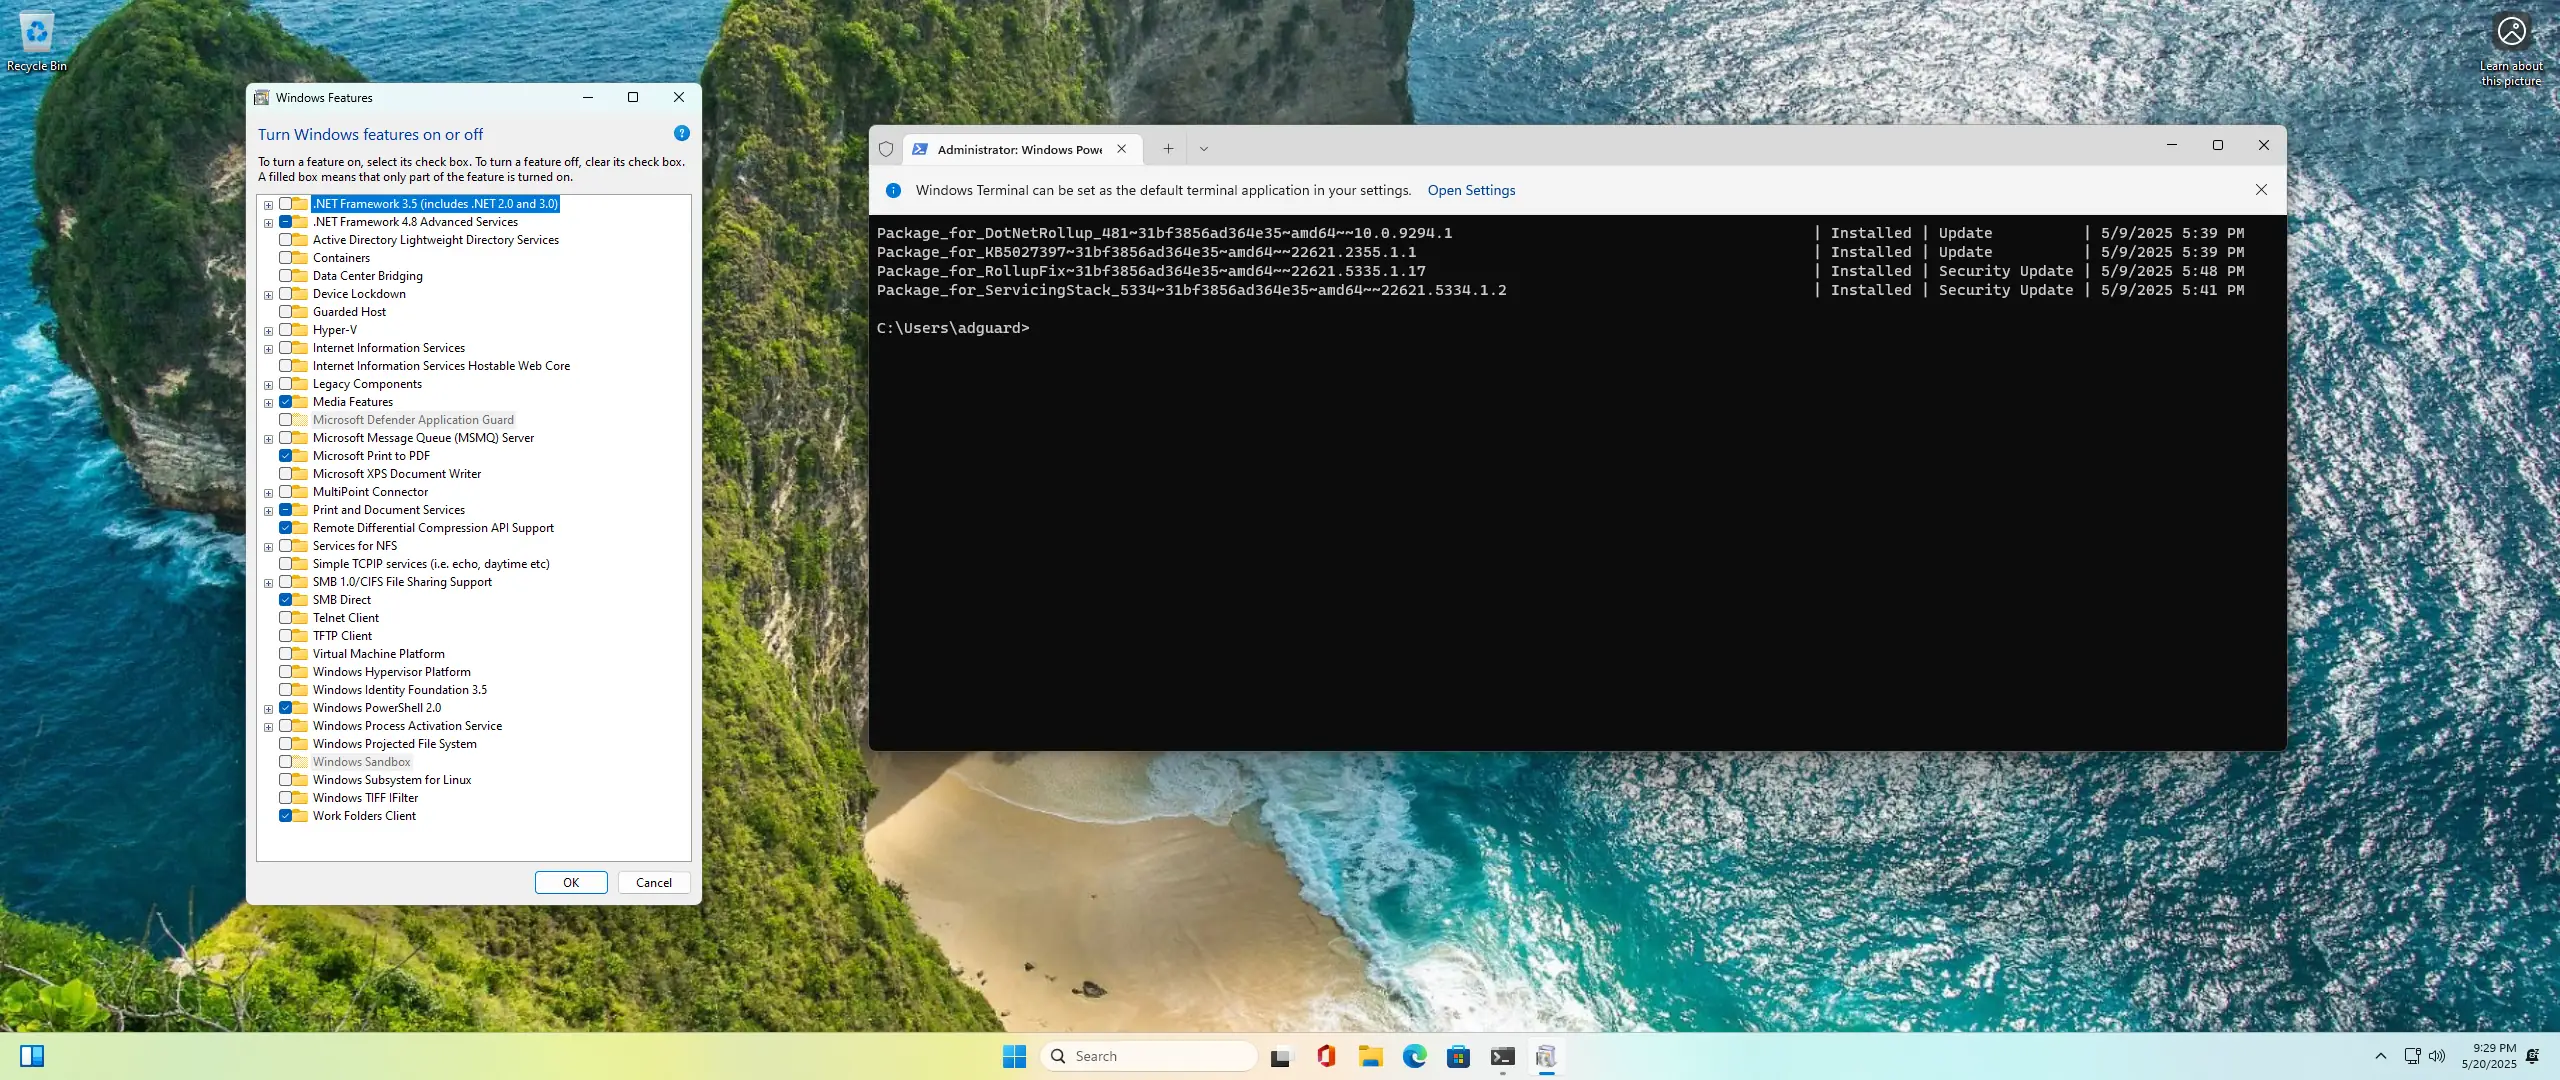Enable the Telnet Client checkbox
Image resolution: width=2560 pixels, height=1080 pixels.
click(286, 618)
